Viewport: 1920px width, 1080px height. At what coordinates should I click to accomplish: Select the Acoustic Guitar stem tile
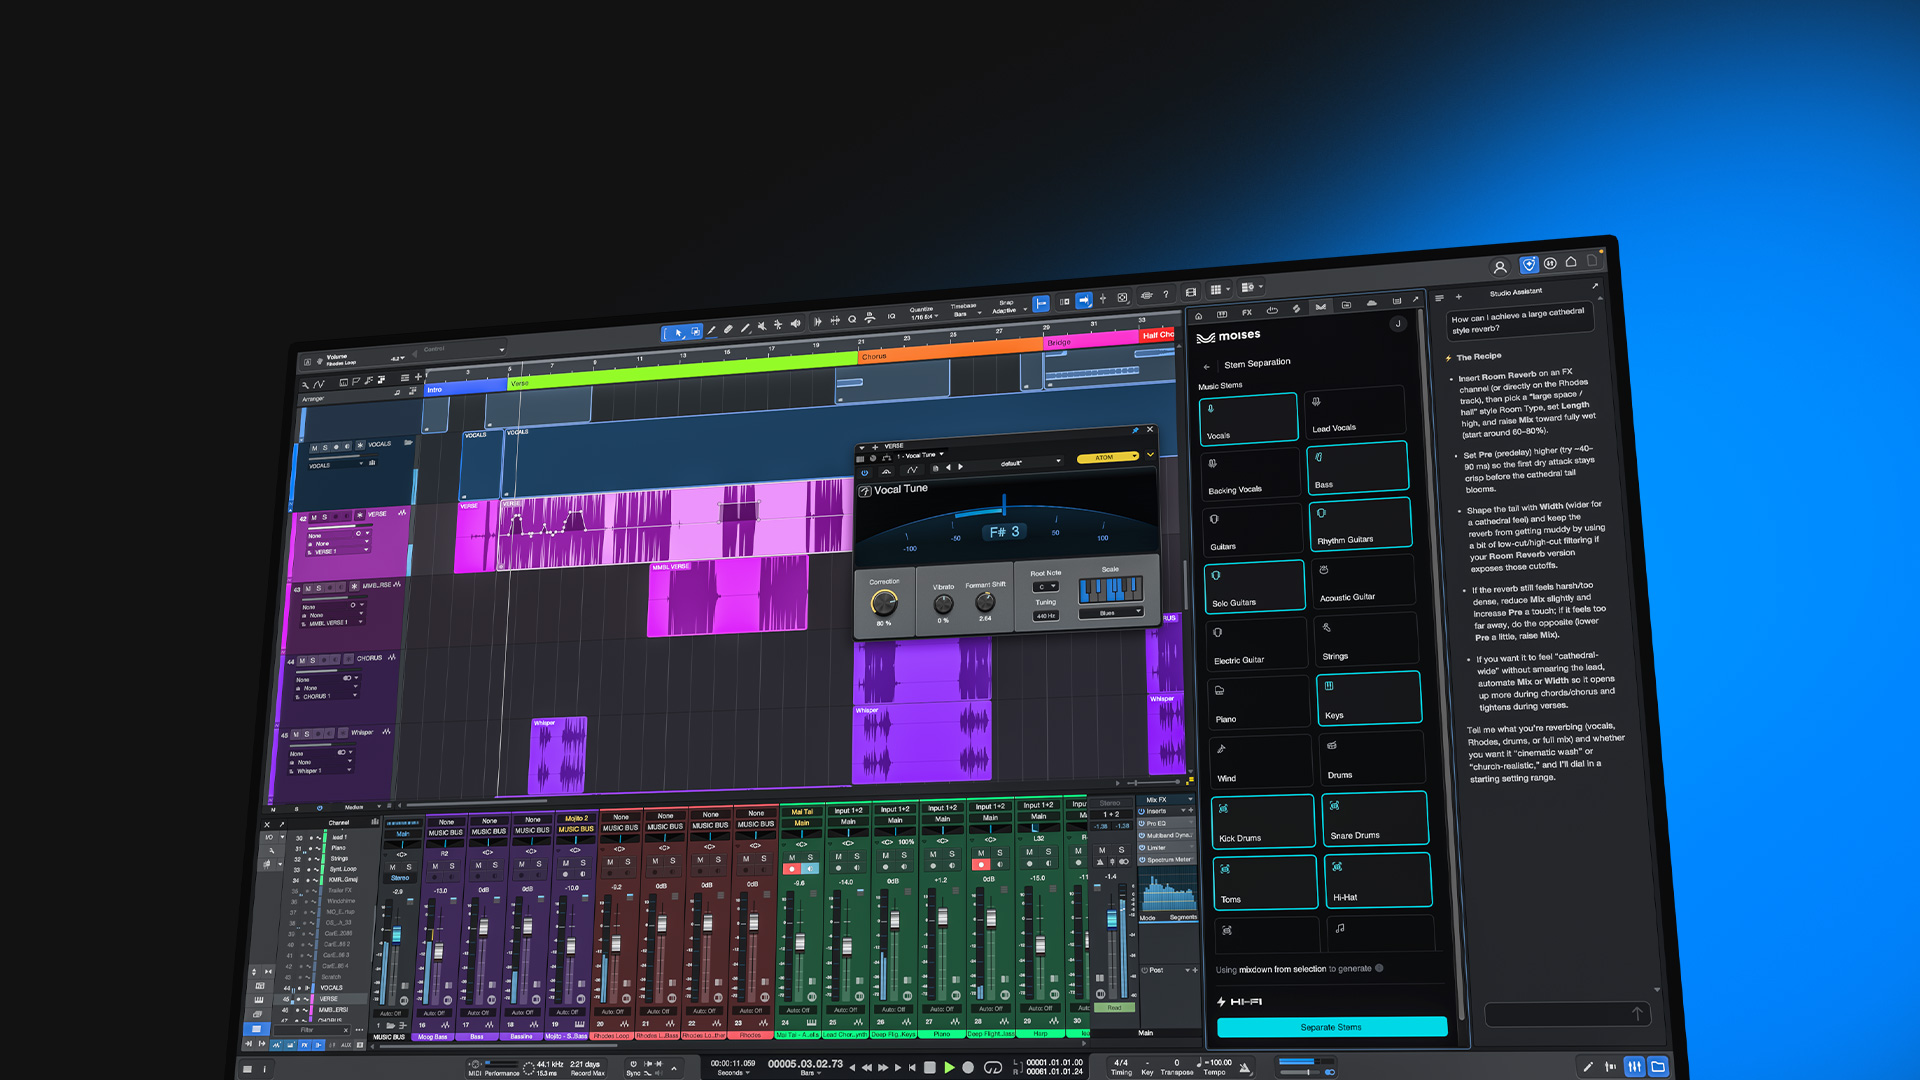tap(1363, 581)
